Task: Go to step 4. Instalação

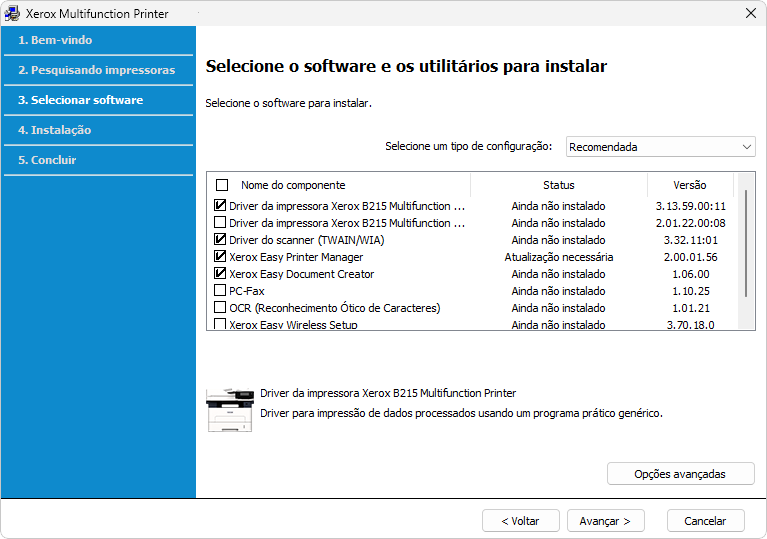Action: point(98,130)
